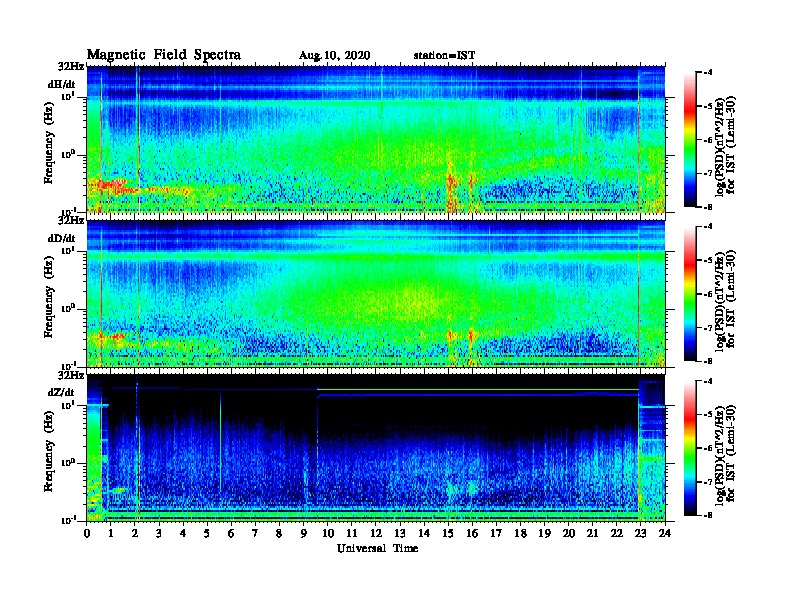Click hour "20" on the Universal Time axis
The width and height of the screenshot is (792, 612).
(569, 533)
